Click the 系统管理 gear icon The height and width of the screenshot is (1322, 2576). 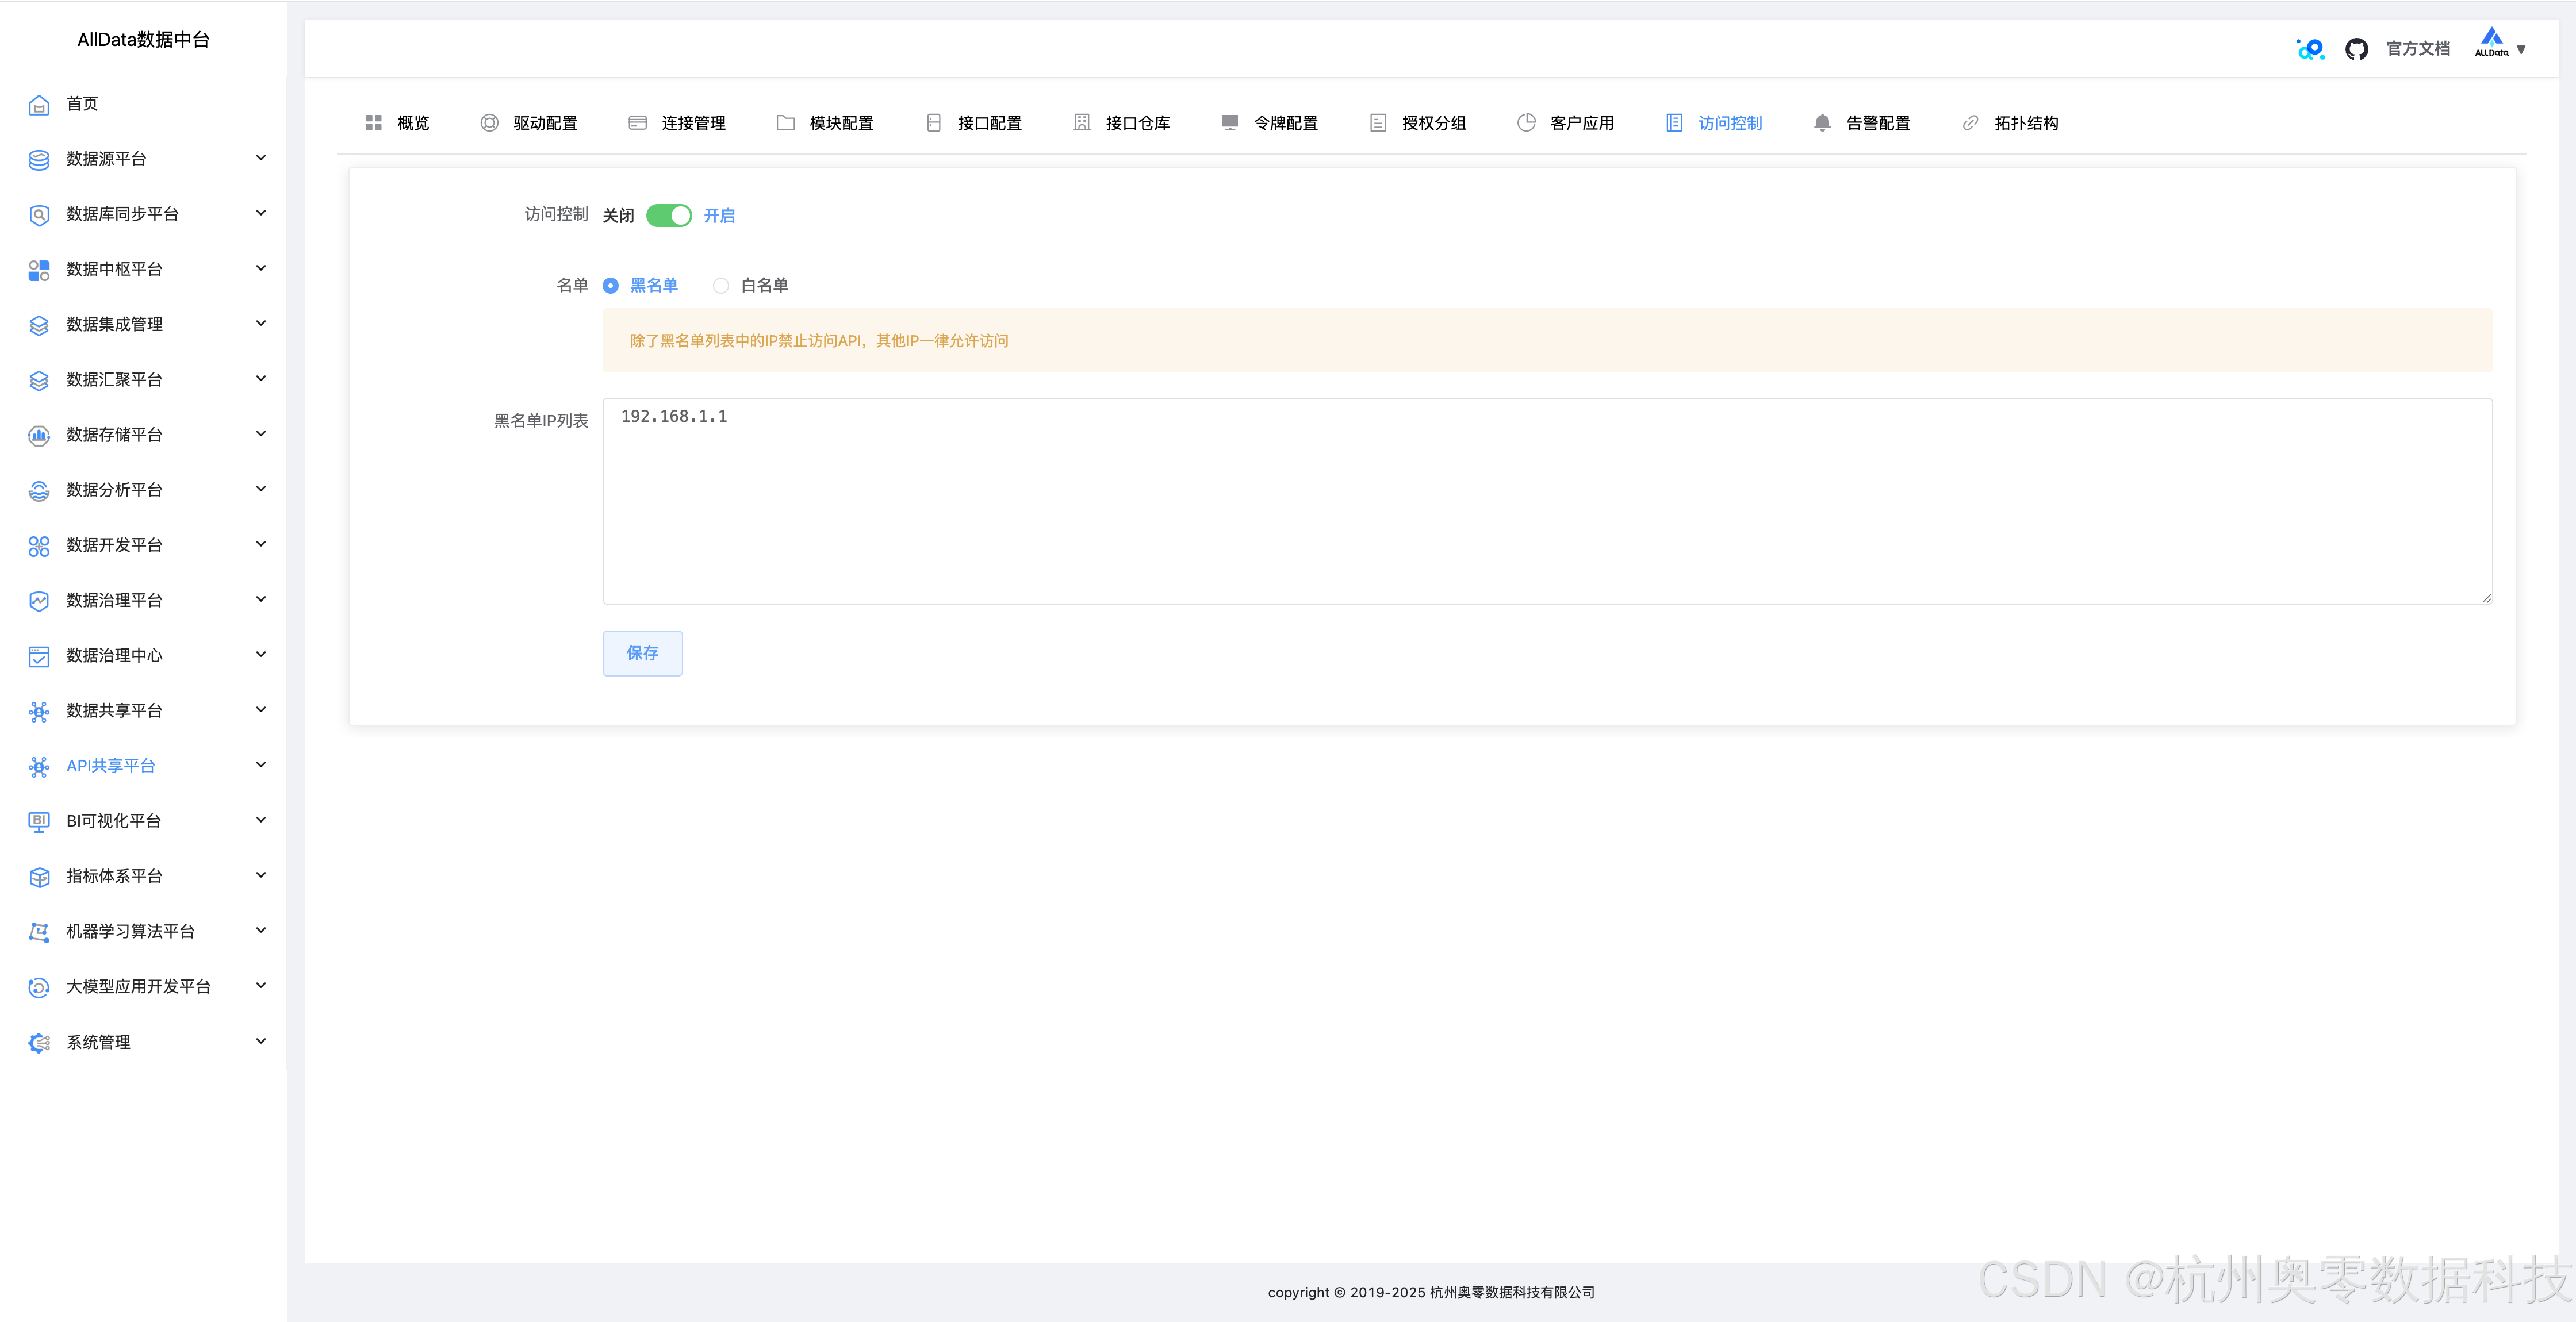tap(39, 1043)
